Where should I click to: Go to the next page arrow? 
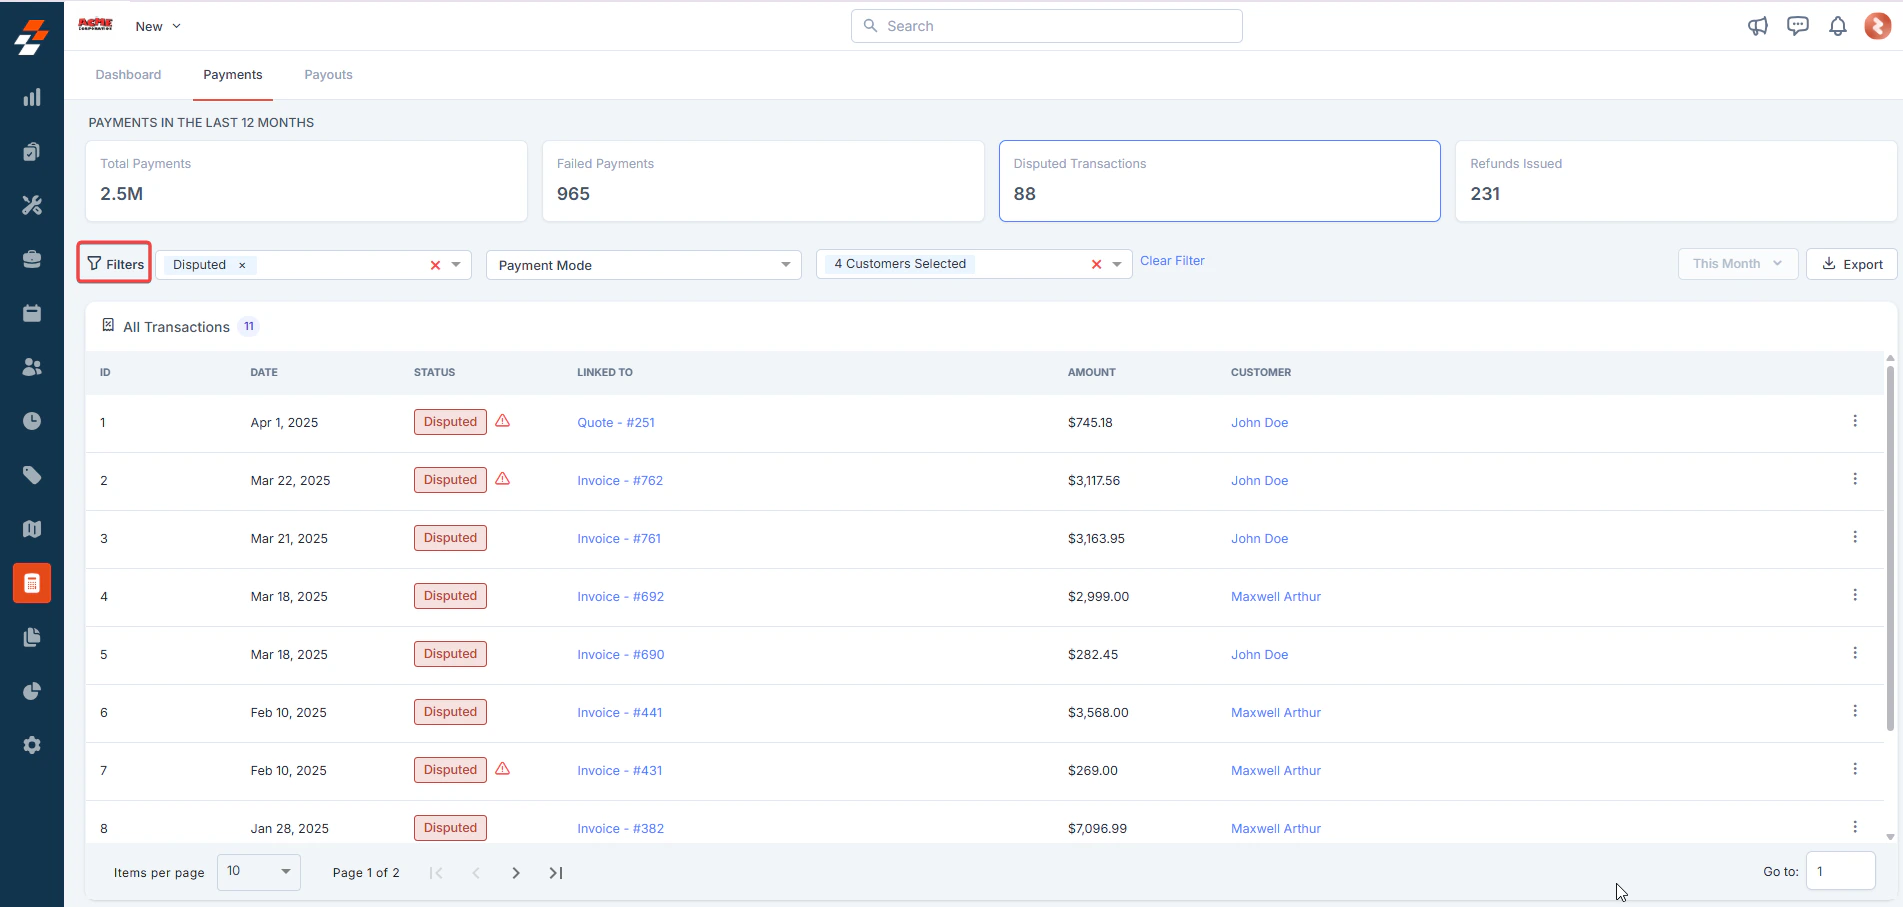click(x=516, y=873)
